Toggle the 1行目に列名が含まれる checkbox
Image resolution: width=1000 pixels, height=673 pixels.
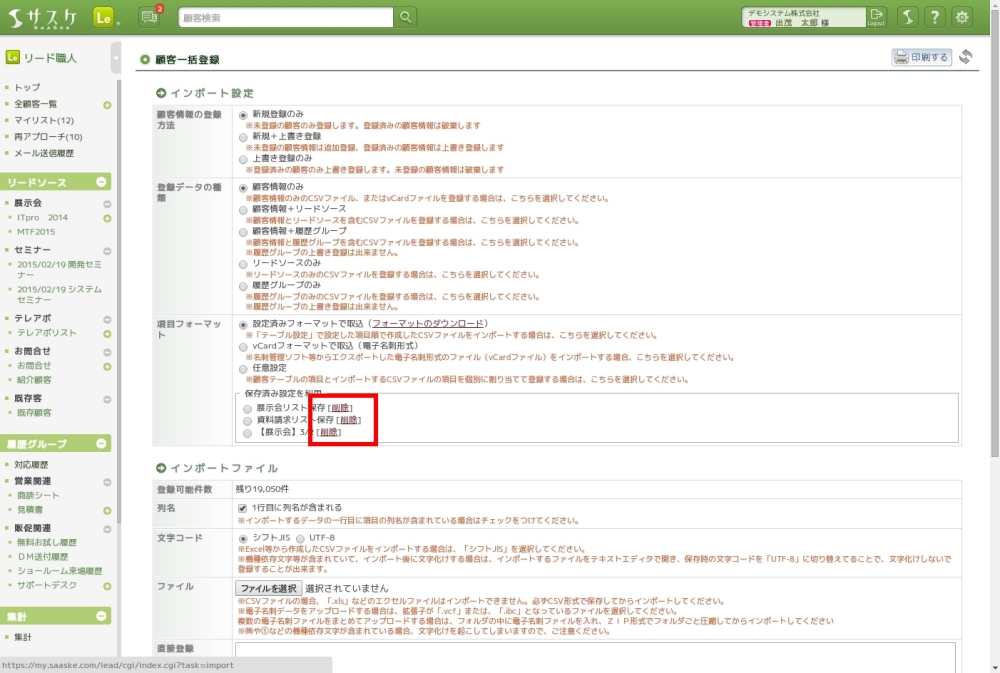(243, 508)
